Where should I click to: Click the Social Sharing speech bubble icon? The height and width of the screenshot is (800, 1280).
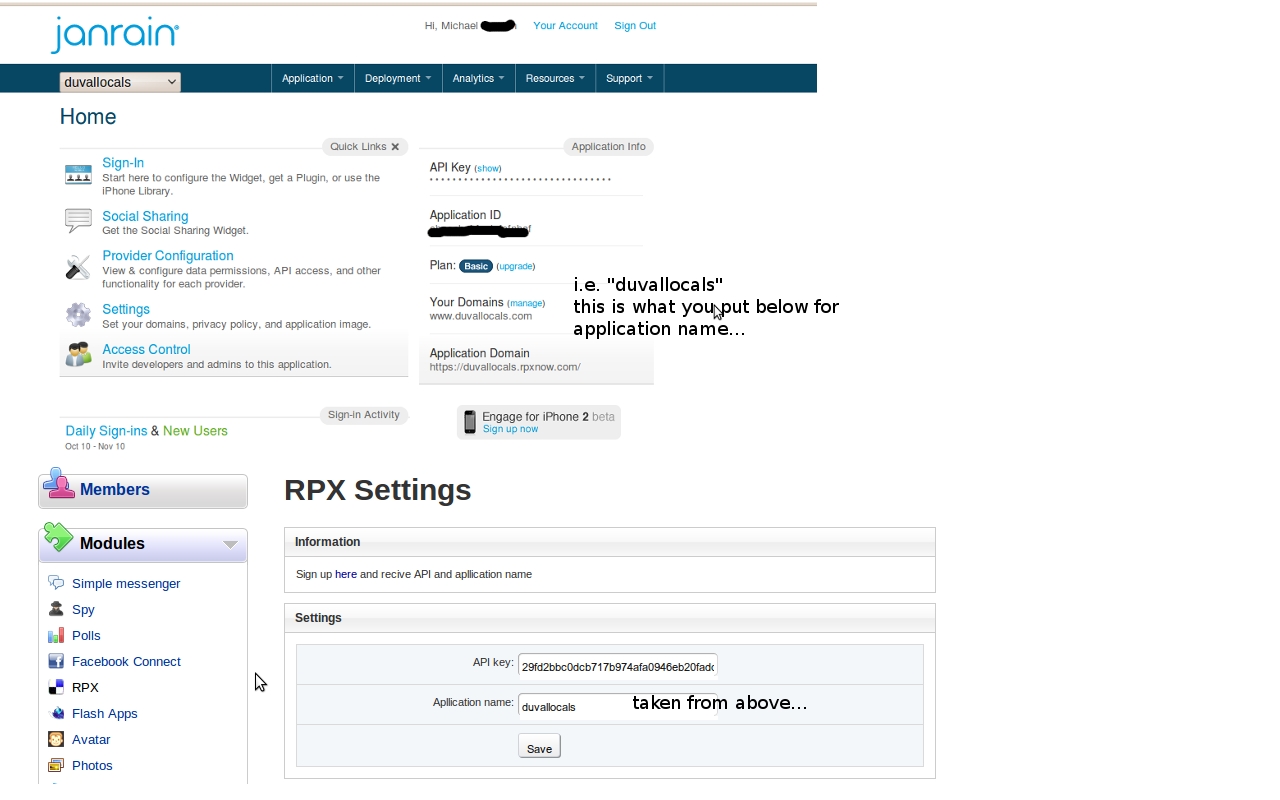[x=78, y=220]
